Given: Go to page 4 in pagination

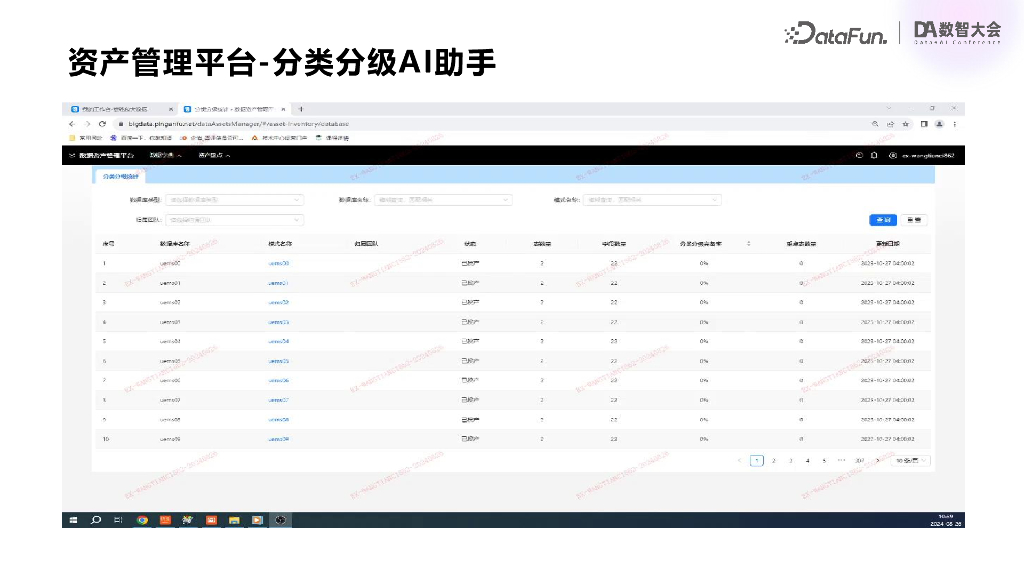Looking at the screenshot, I should pos(808,460).
